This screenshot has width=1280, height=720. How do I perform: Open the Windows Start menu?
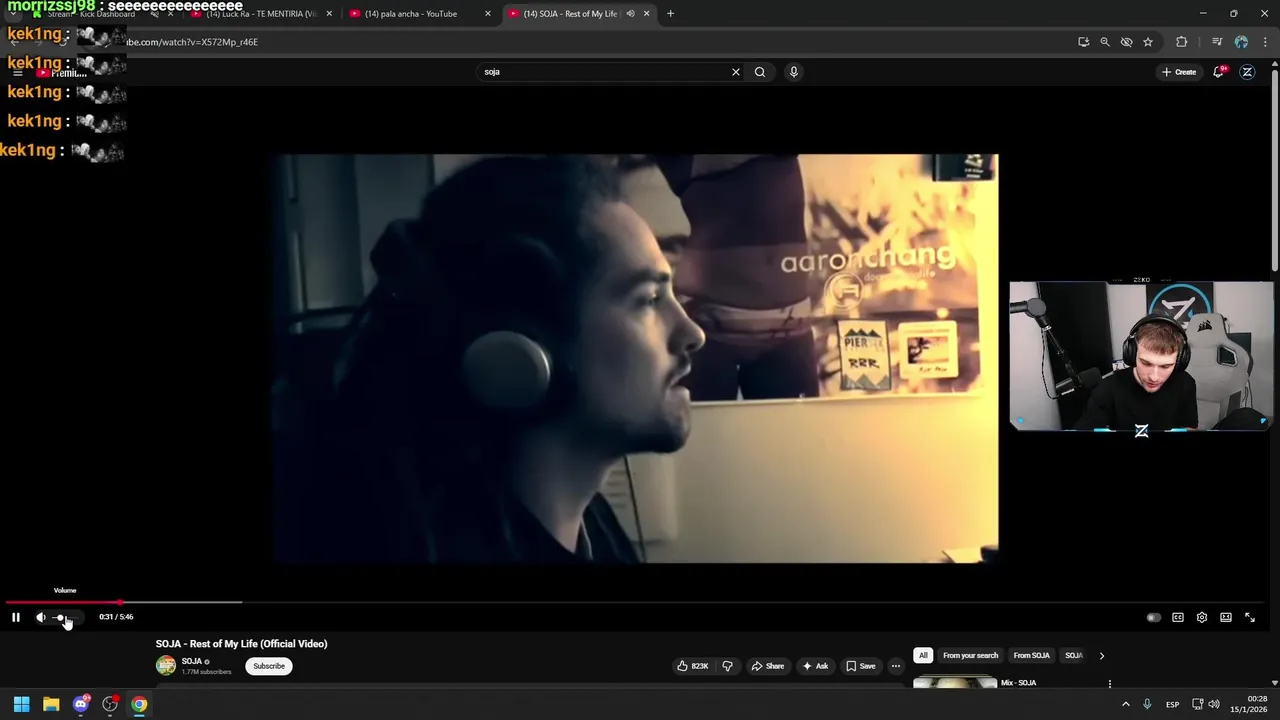pyautogui.click(x=21, y=705)
